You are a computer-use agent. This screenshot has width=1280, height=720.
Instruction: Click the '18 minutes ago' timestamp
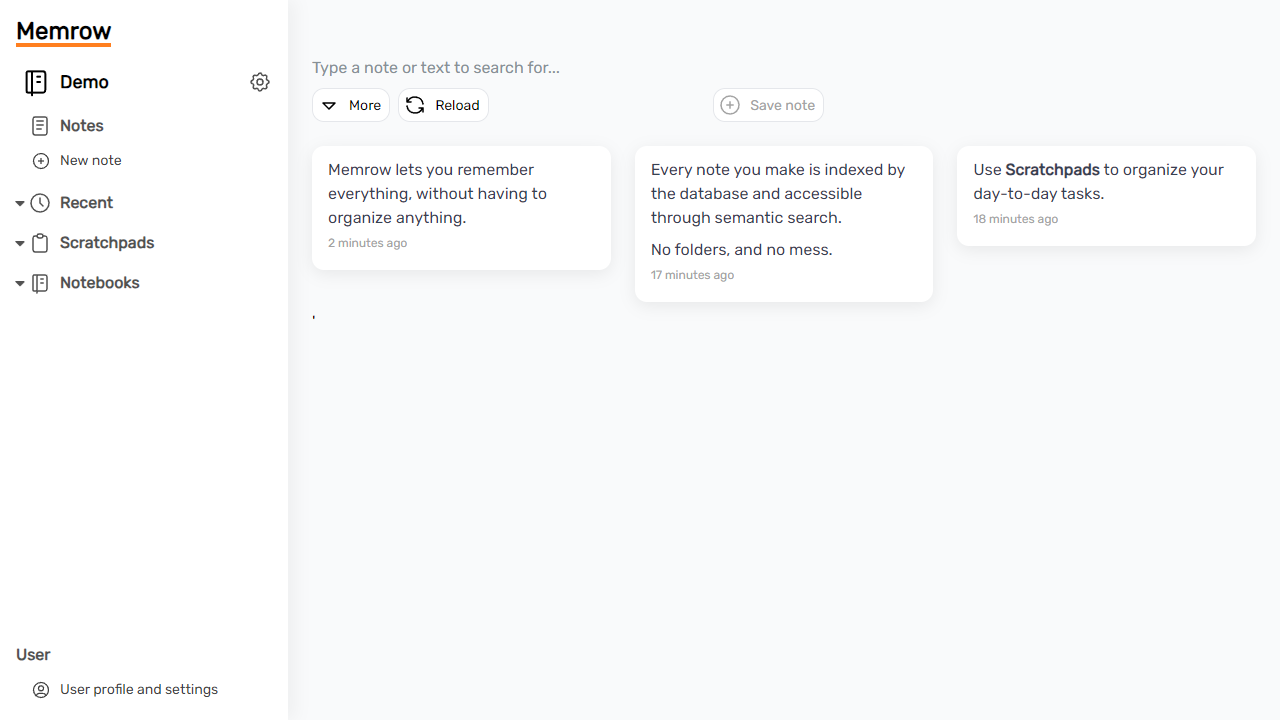tap(1015, 219)
